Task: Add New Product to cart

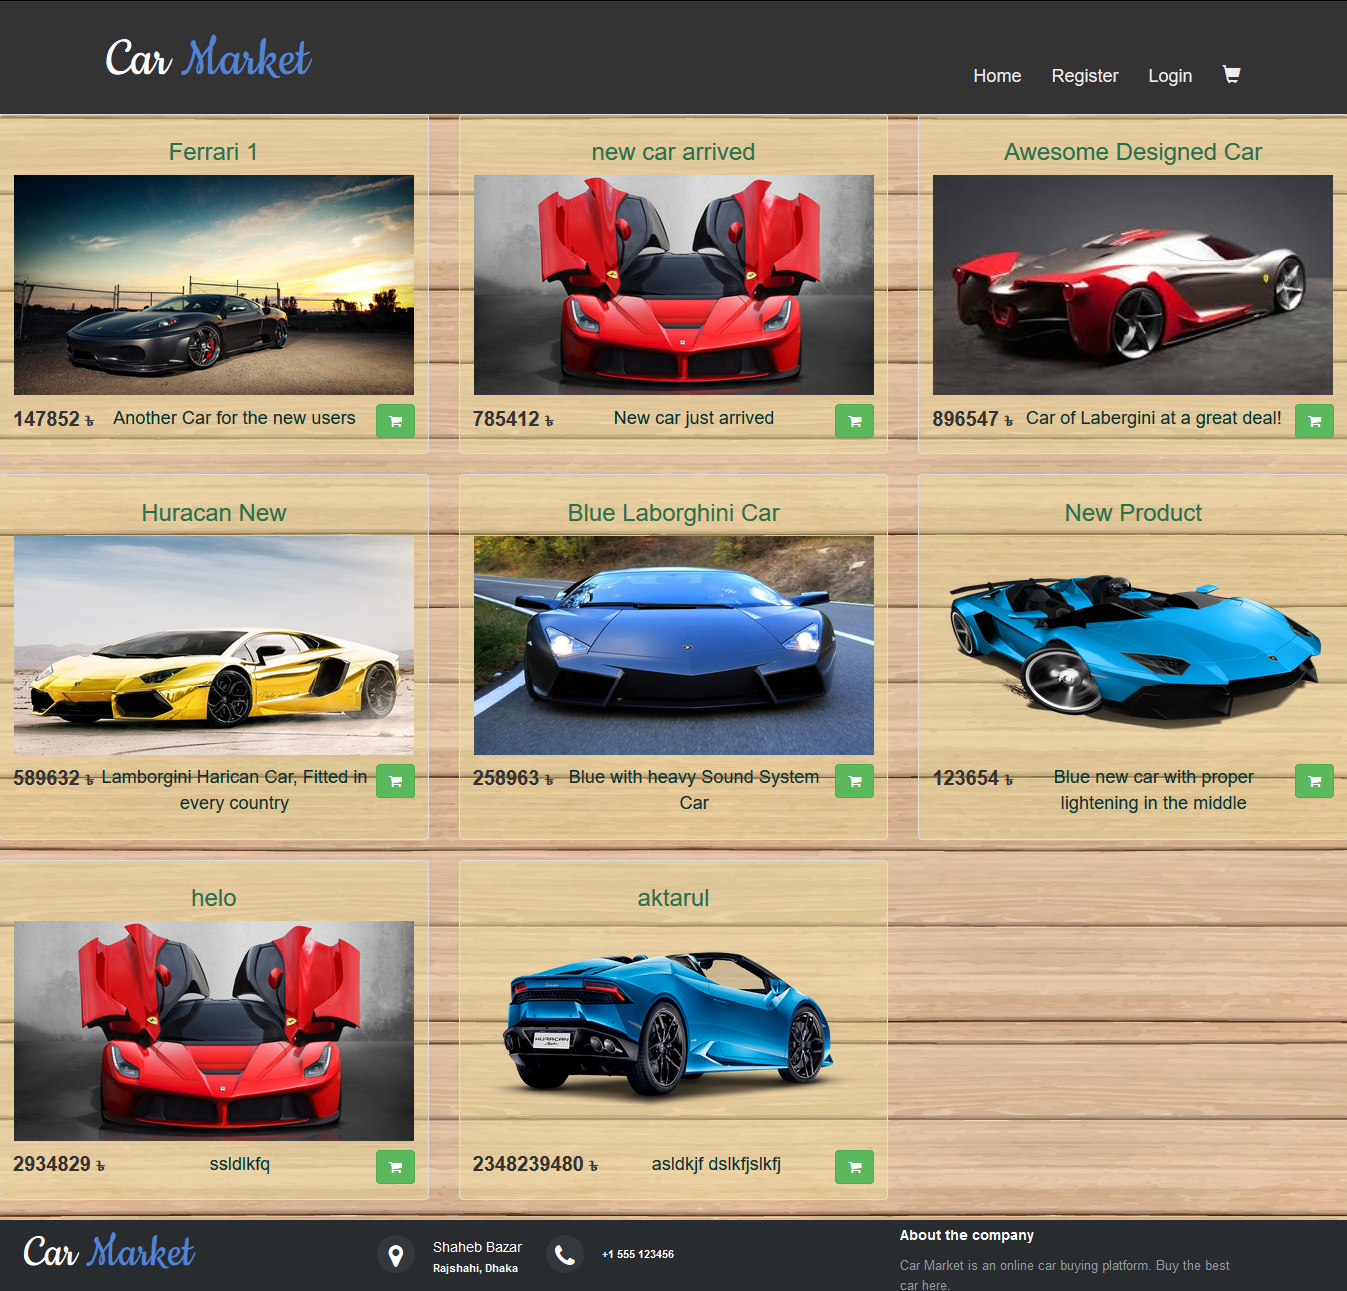Action: coord(1314,781)
